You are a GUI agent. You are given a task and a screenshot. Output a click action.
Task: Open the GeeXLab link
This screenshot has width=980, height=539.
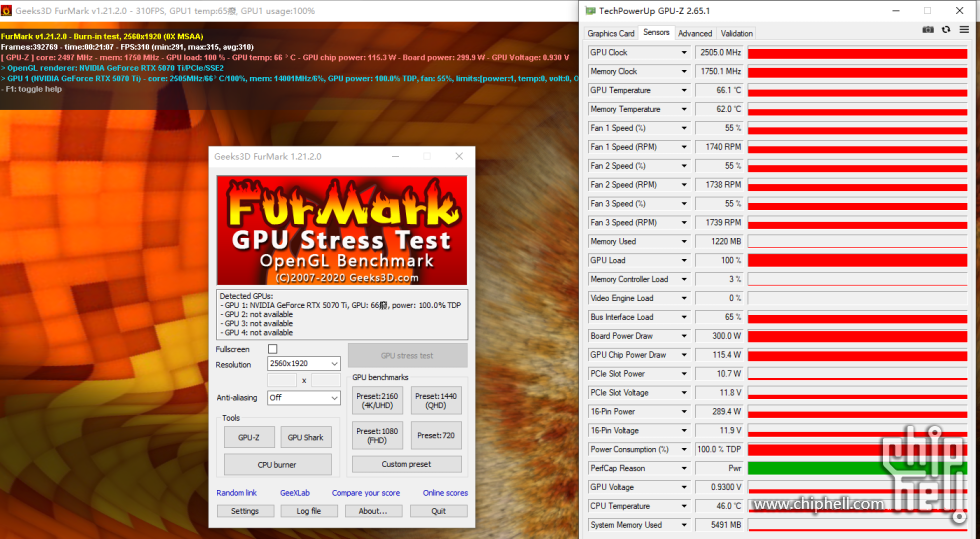[x=295, y=493]
